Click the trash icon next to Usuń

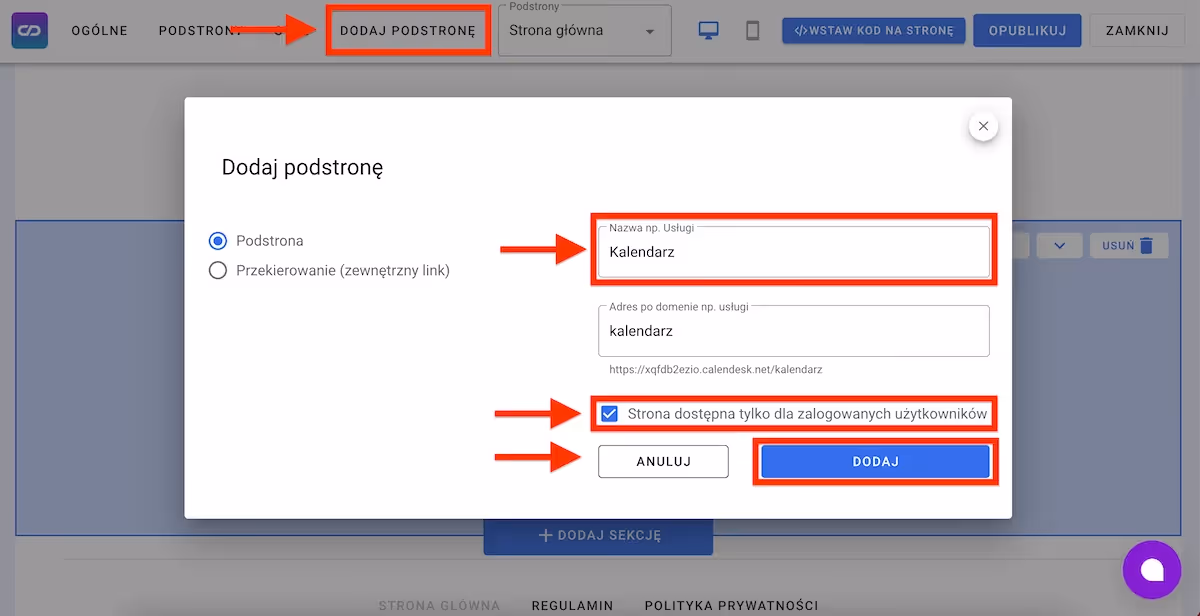[x=1146, y=245]
